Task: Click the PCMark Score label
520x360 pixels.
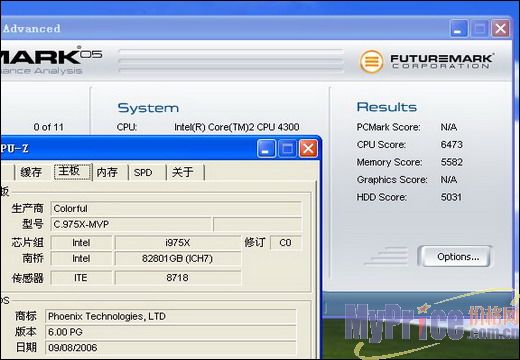Action: pyautogui.click(x=388, y=127)
